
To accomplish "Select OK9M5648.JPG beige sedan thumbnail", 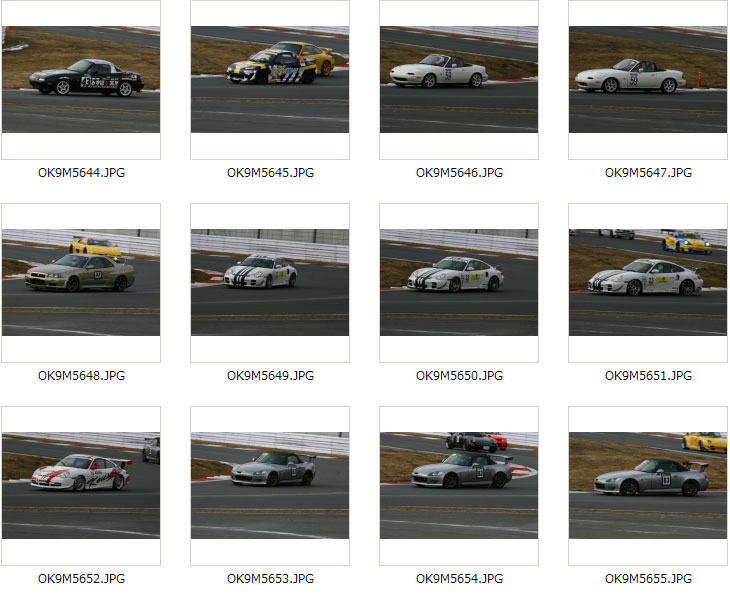I will point(81,283).
